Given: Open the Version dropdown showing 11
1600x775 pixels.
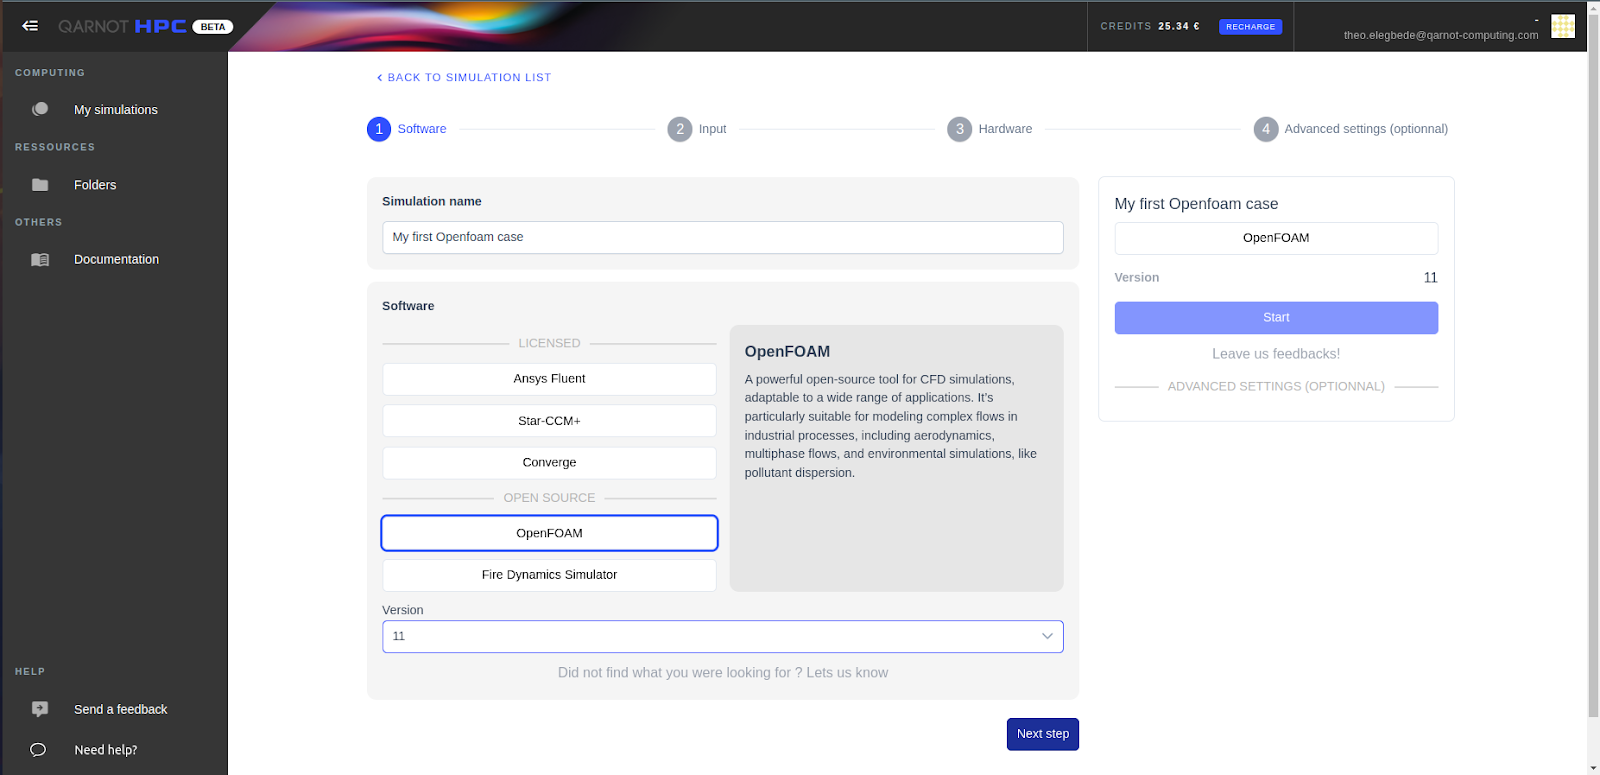Looking at the screenshot, I should tap(722, 636).
